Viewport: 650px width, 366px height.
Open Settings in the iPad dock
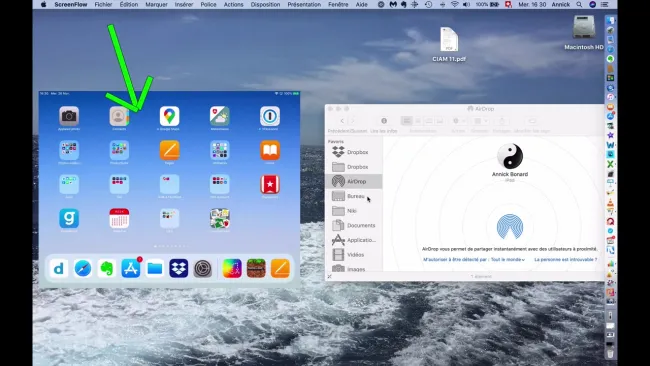[x=203, y=269]
